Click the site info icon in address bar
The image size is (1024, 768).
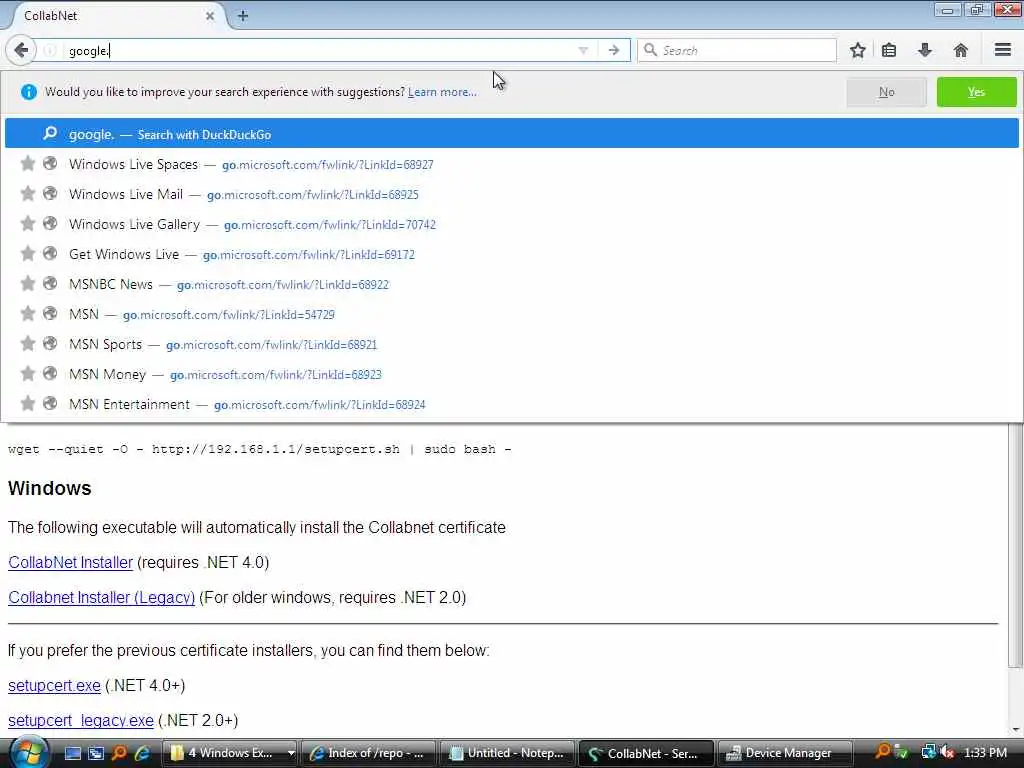point(50,50)
